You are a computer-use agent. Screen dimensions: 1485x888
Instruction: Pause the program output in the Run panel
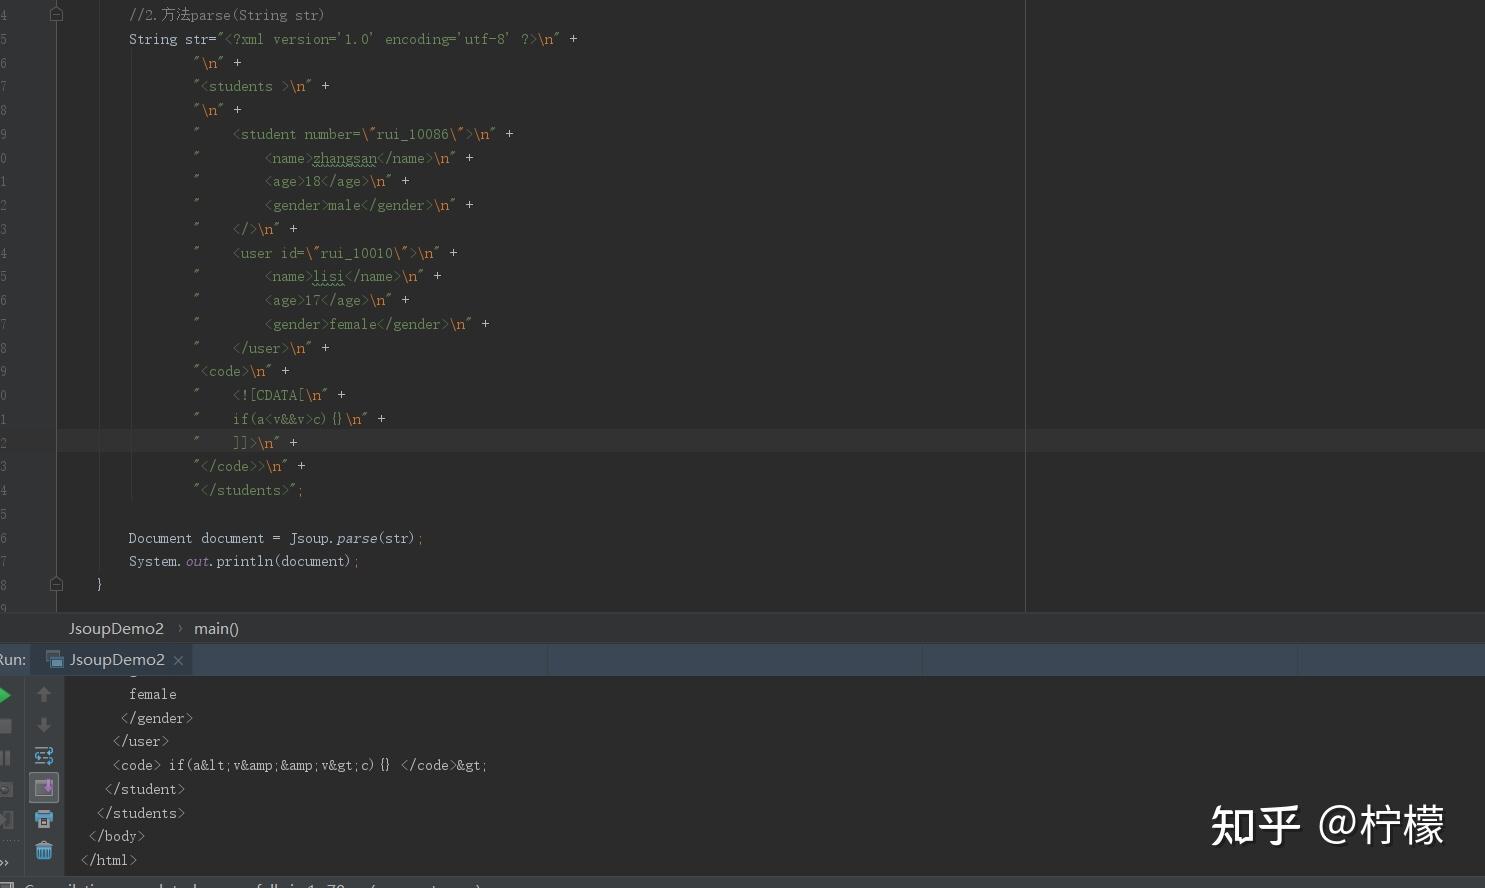[5, 758]
